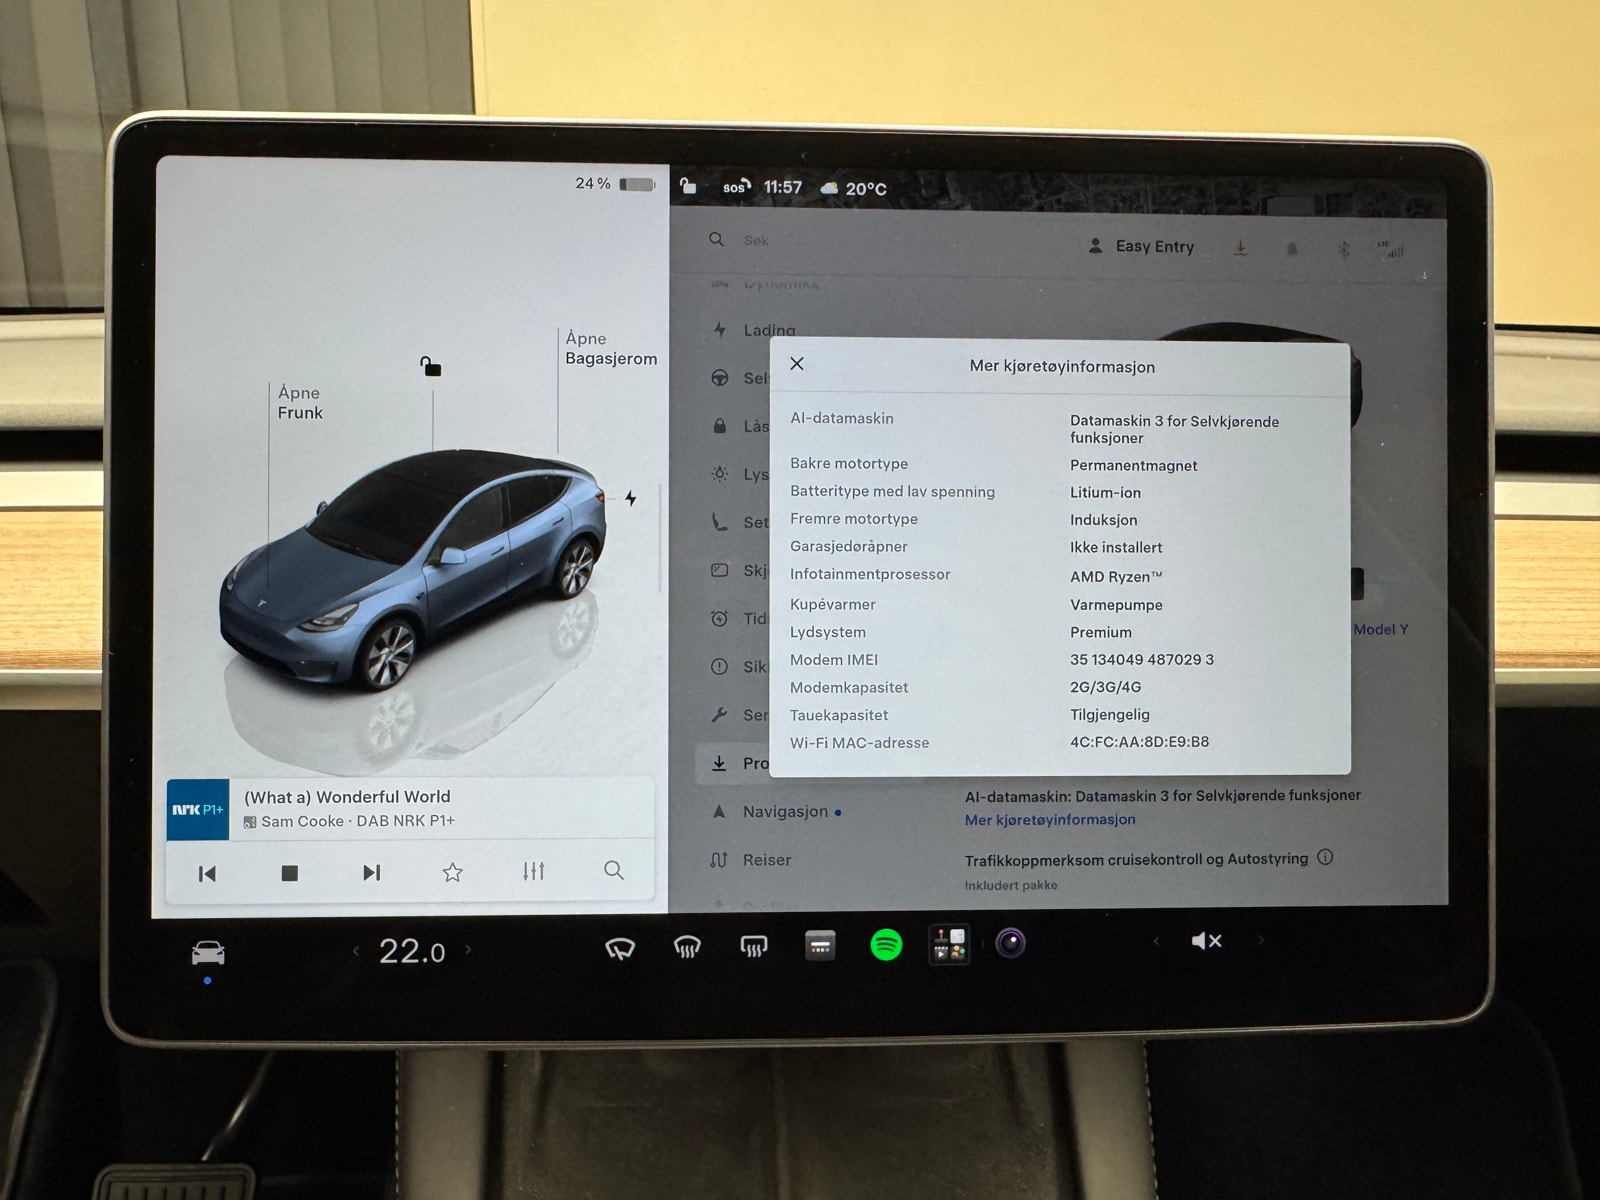Tap the 20°C weather indicator

pyautogui.click(x=853, y=188)
